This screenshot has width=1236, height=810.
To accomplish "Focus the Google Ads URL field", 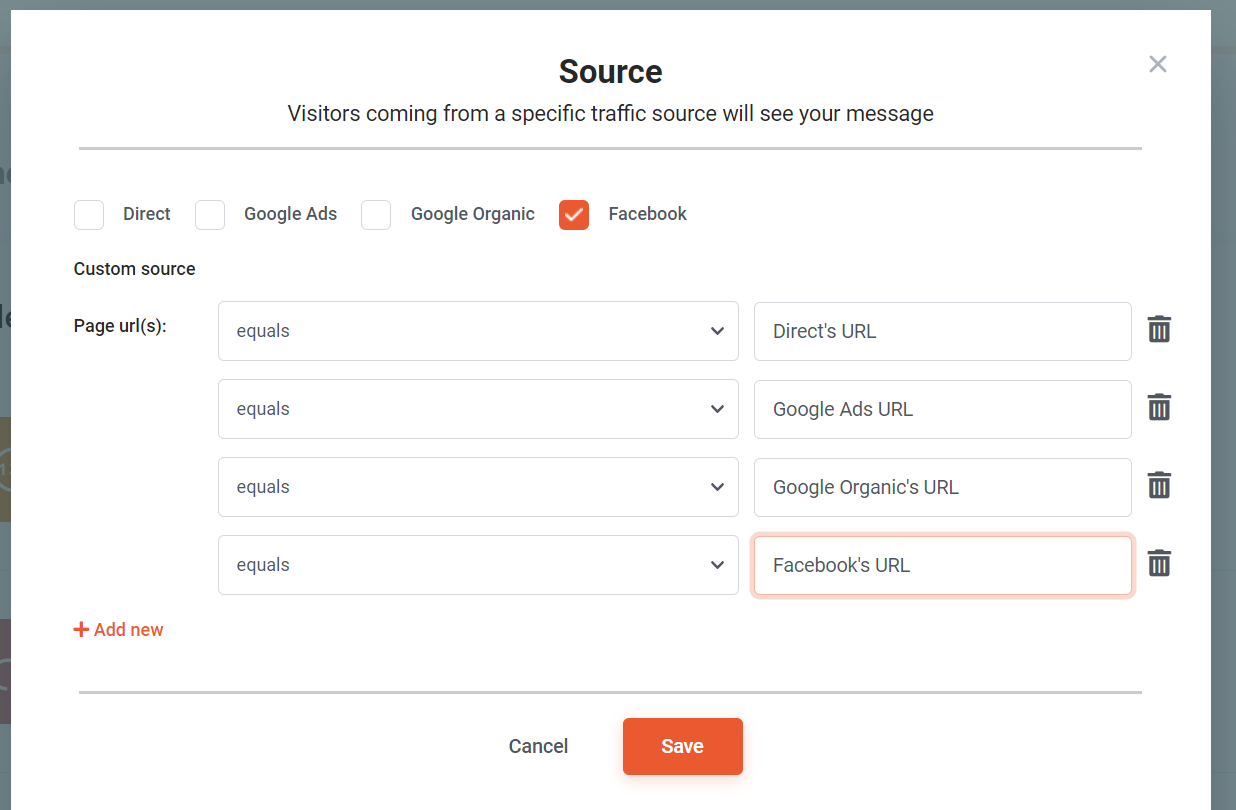I will pos(943,409).
